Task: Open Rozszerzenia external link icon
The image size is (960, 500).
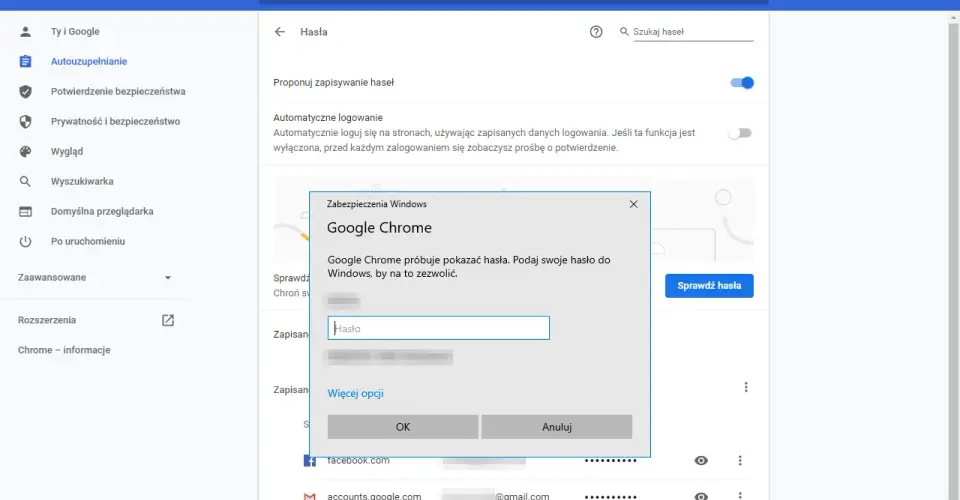Action: click(168, 320)
